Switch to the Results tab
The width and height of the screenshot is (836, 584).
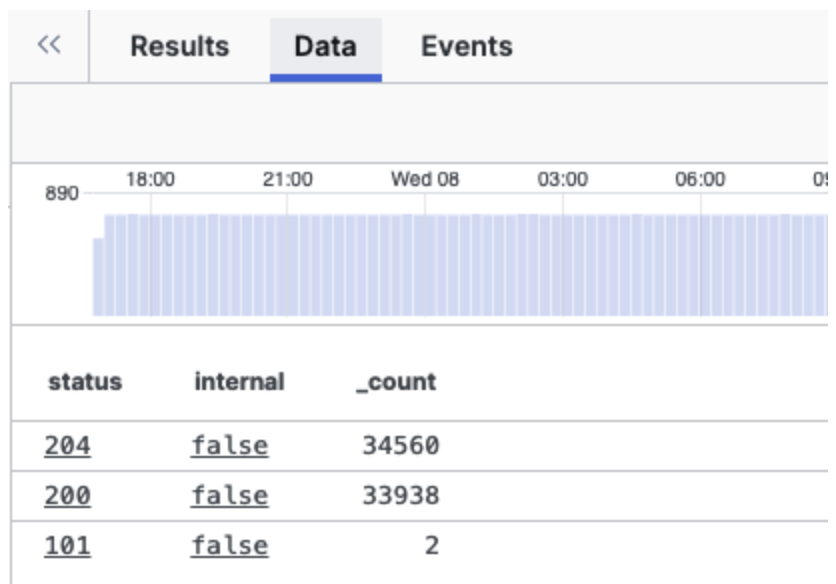tap(180, 46)
